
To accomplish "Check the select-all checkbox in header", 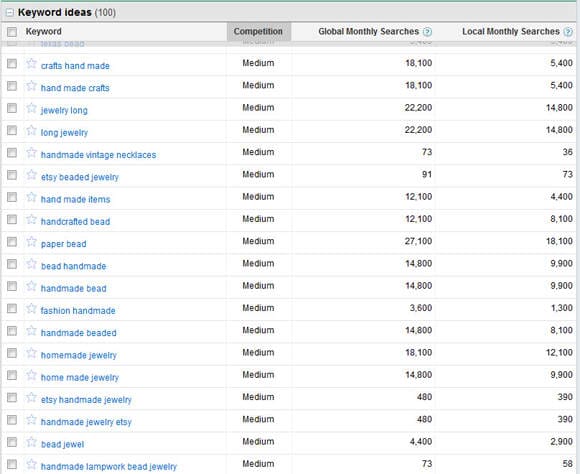I will point(12,32).
